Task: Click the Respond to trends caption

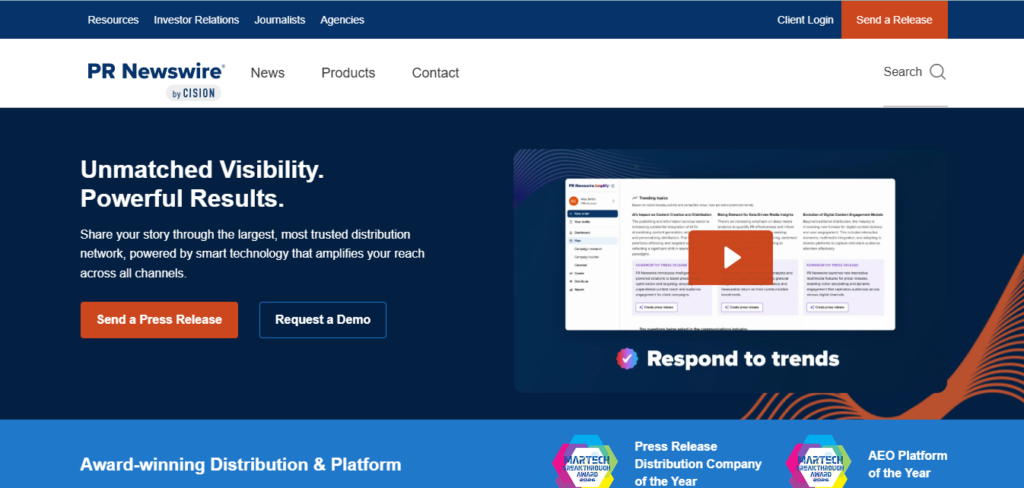Action: (743, 359)
